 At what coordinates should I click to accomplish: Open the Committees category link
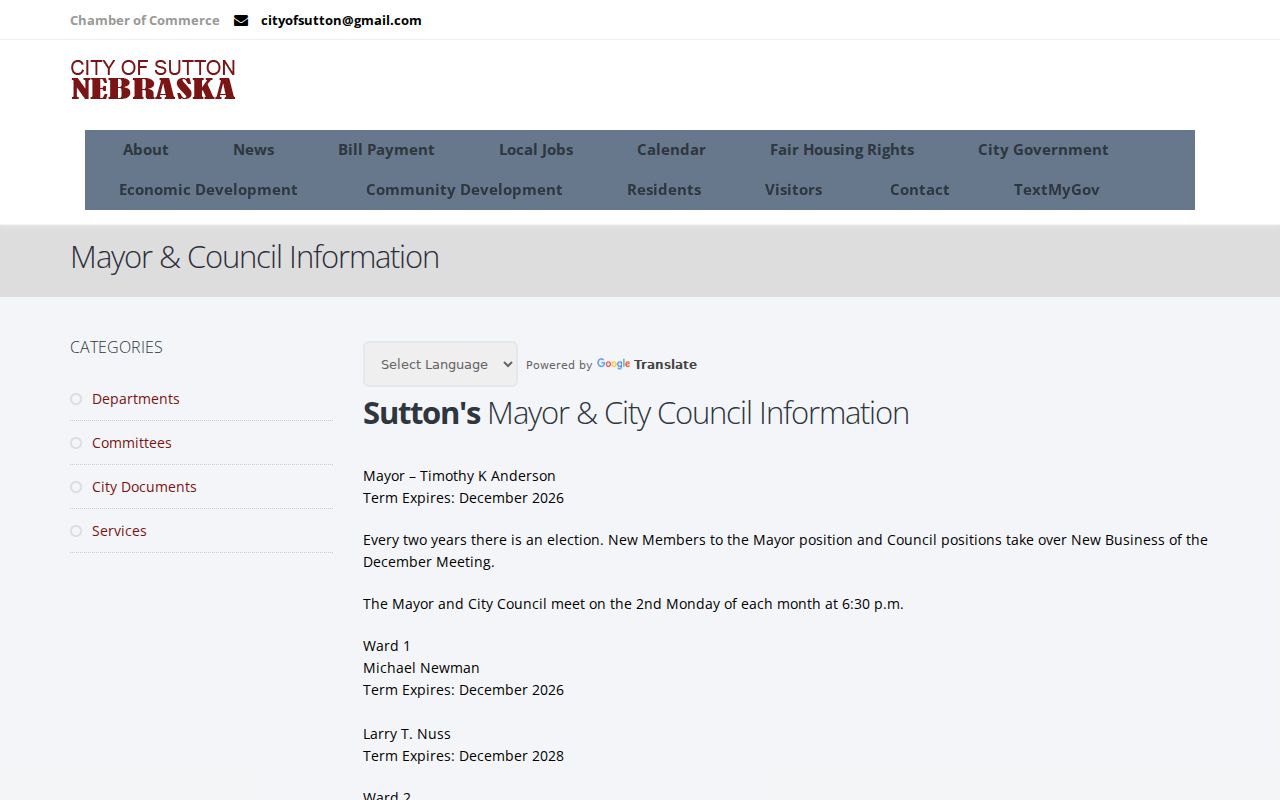pyautogui.click(x=132, y=443)
